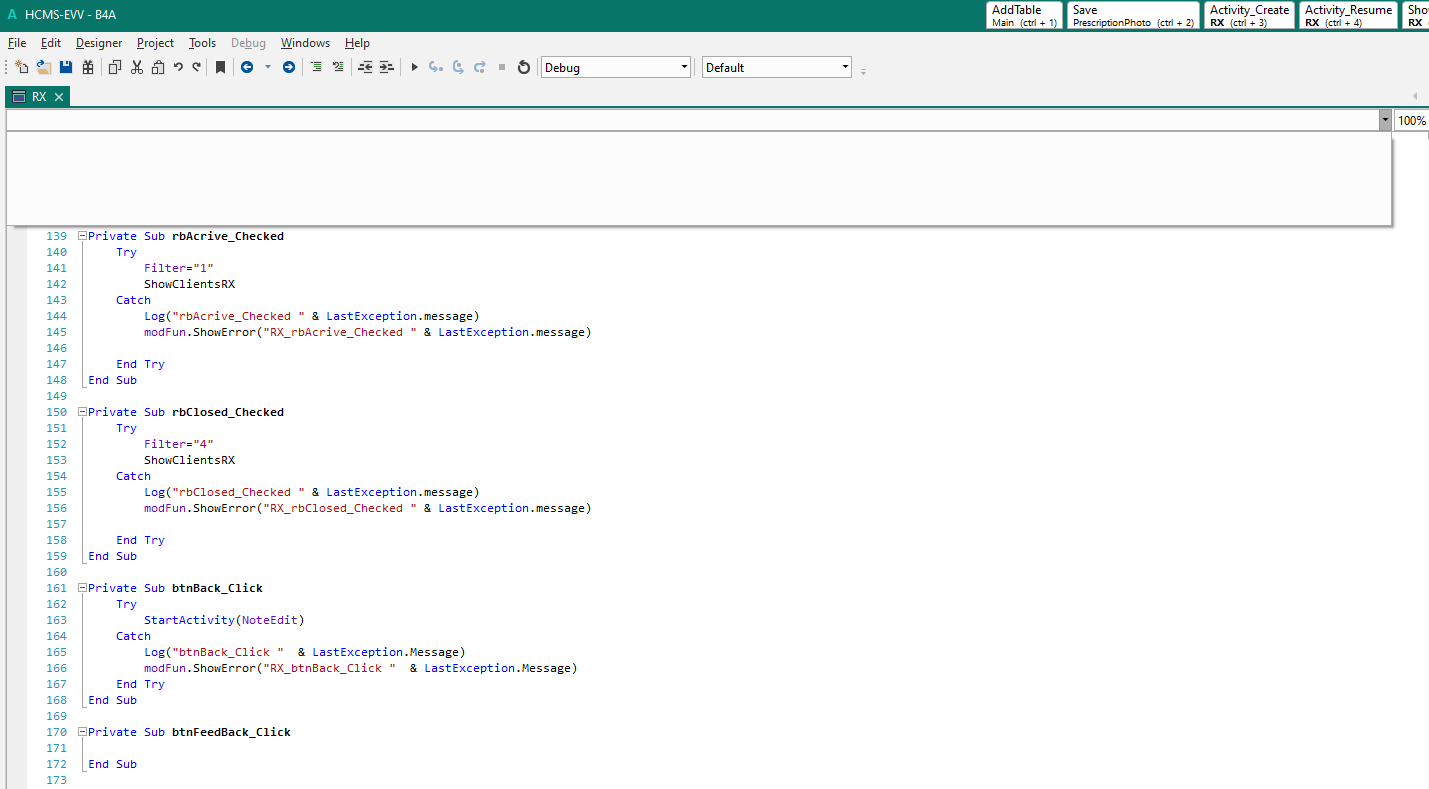
Task: Navigate backward with the blue left arrow
Action: tap(247, 67)
